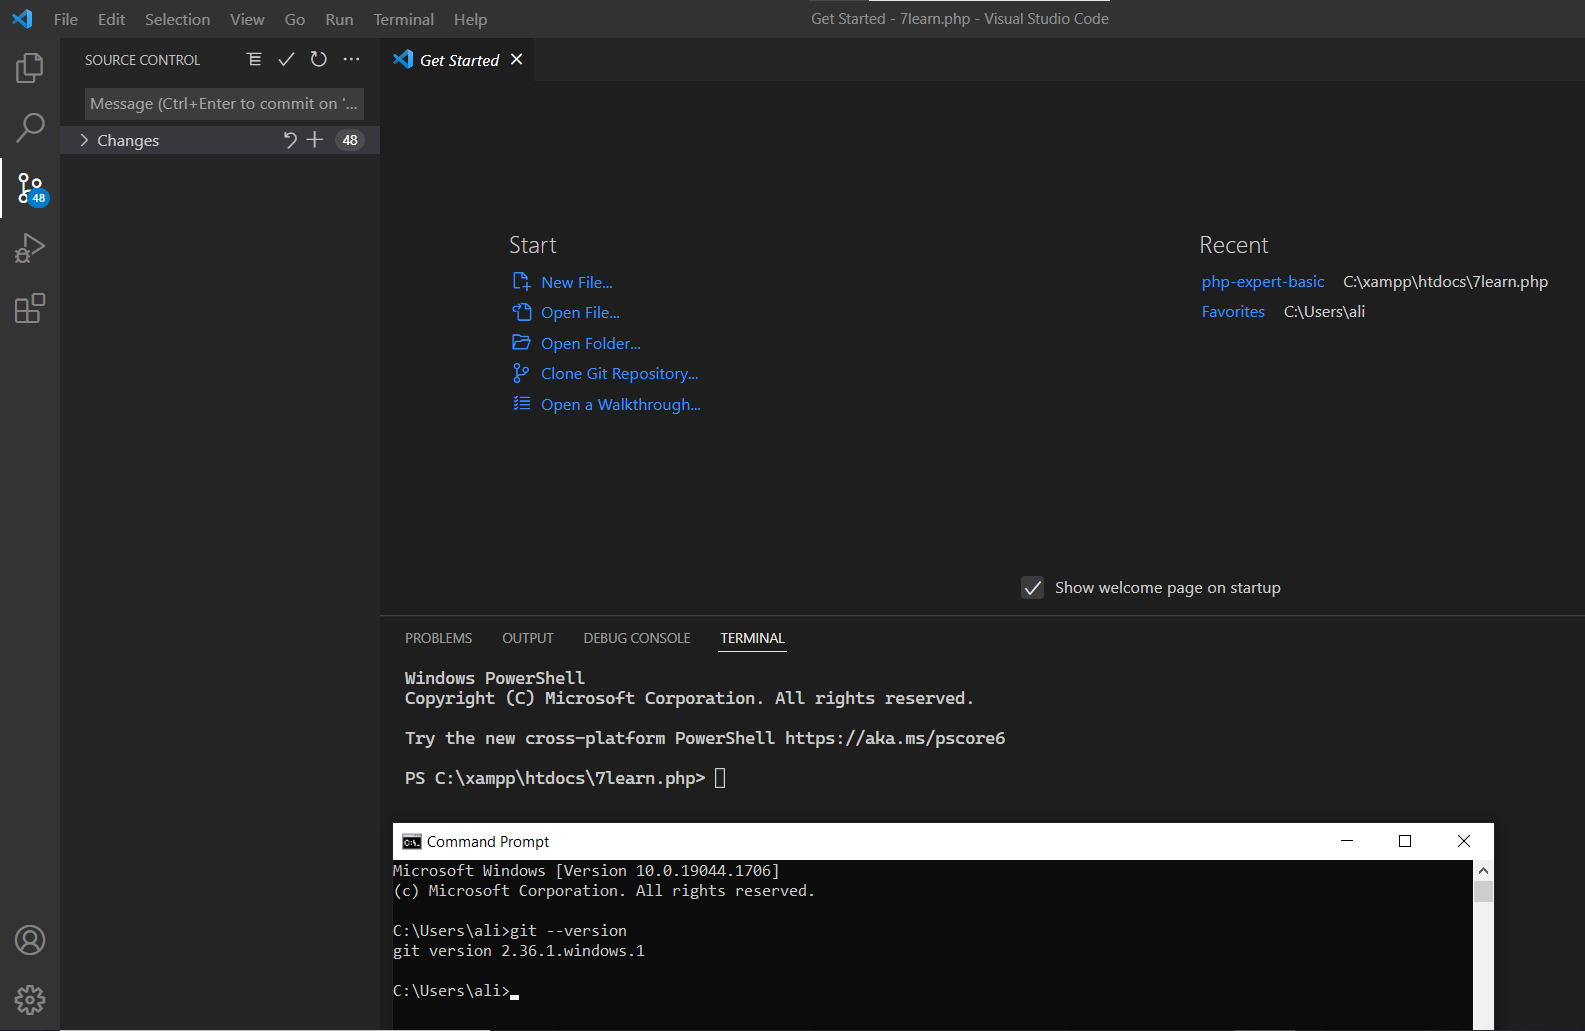
Task: Switch to the OUTPUT panel tab
Action: [528, 638]
